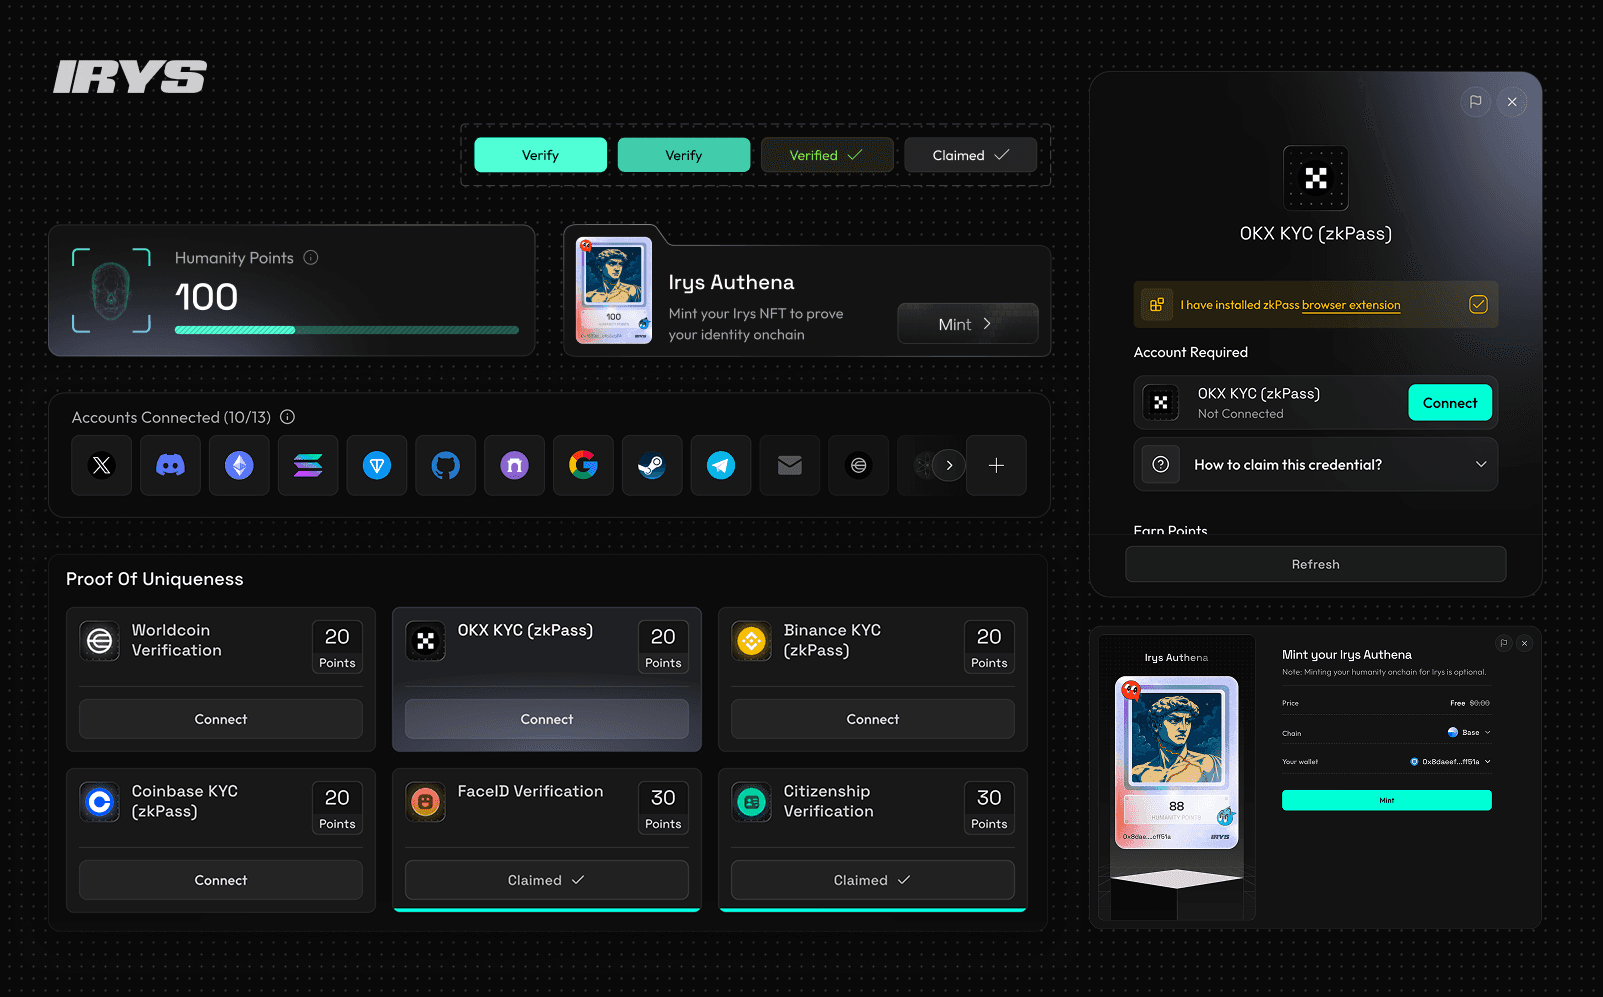Open the Solana account icon
The height and width of the screenshot is (997, 1603).
pos(308,465)
